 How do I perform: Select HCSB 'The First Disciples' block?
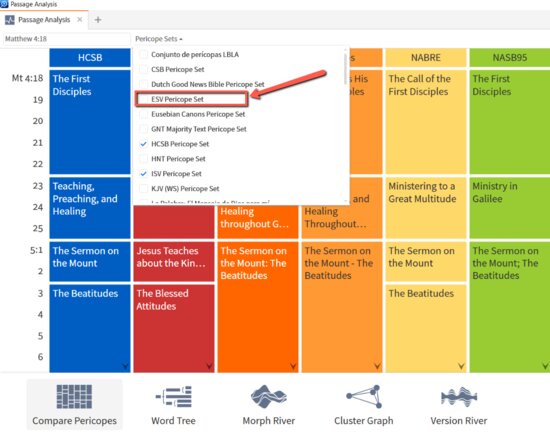[x=90, y=122]
